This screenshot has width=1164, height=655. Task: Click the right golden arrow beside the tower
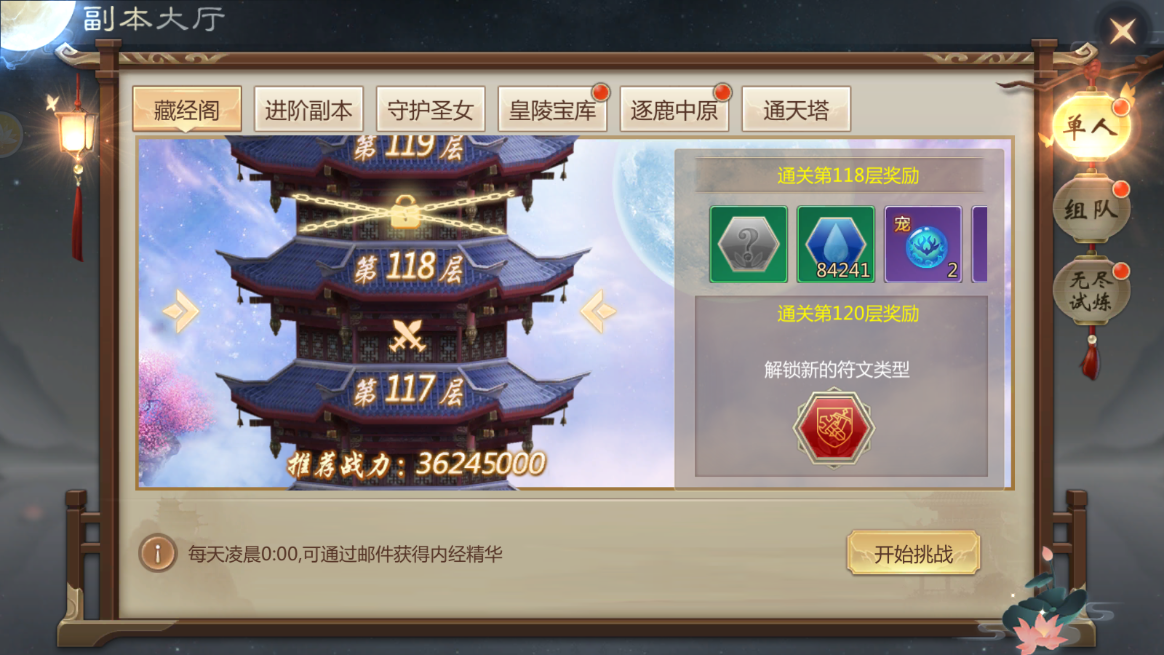click(598, 311)
